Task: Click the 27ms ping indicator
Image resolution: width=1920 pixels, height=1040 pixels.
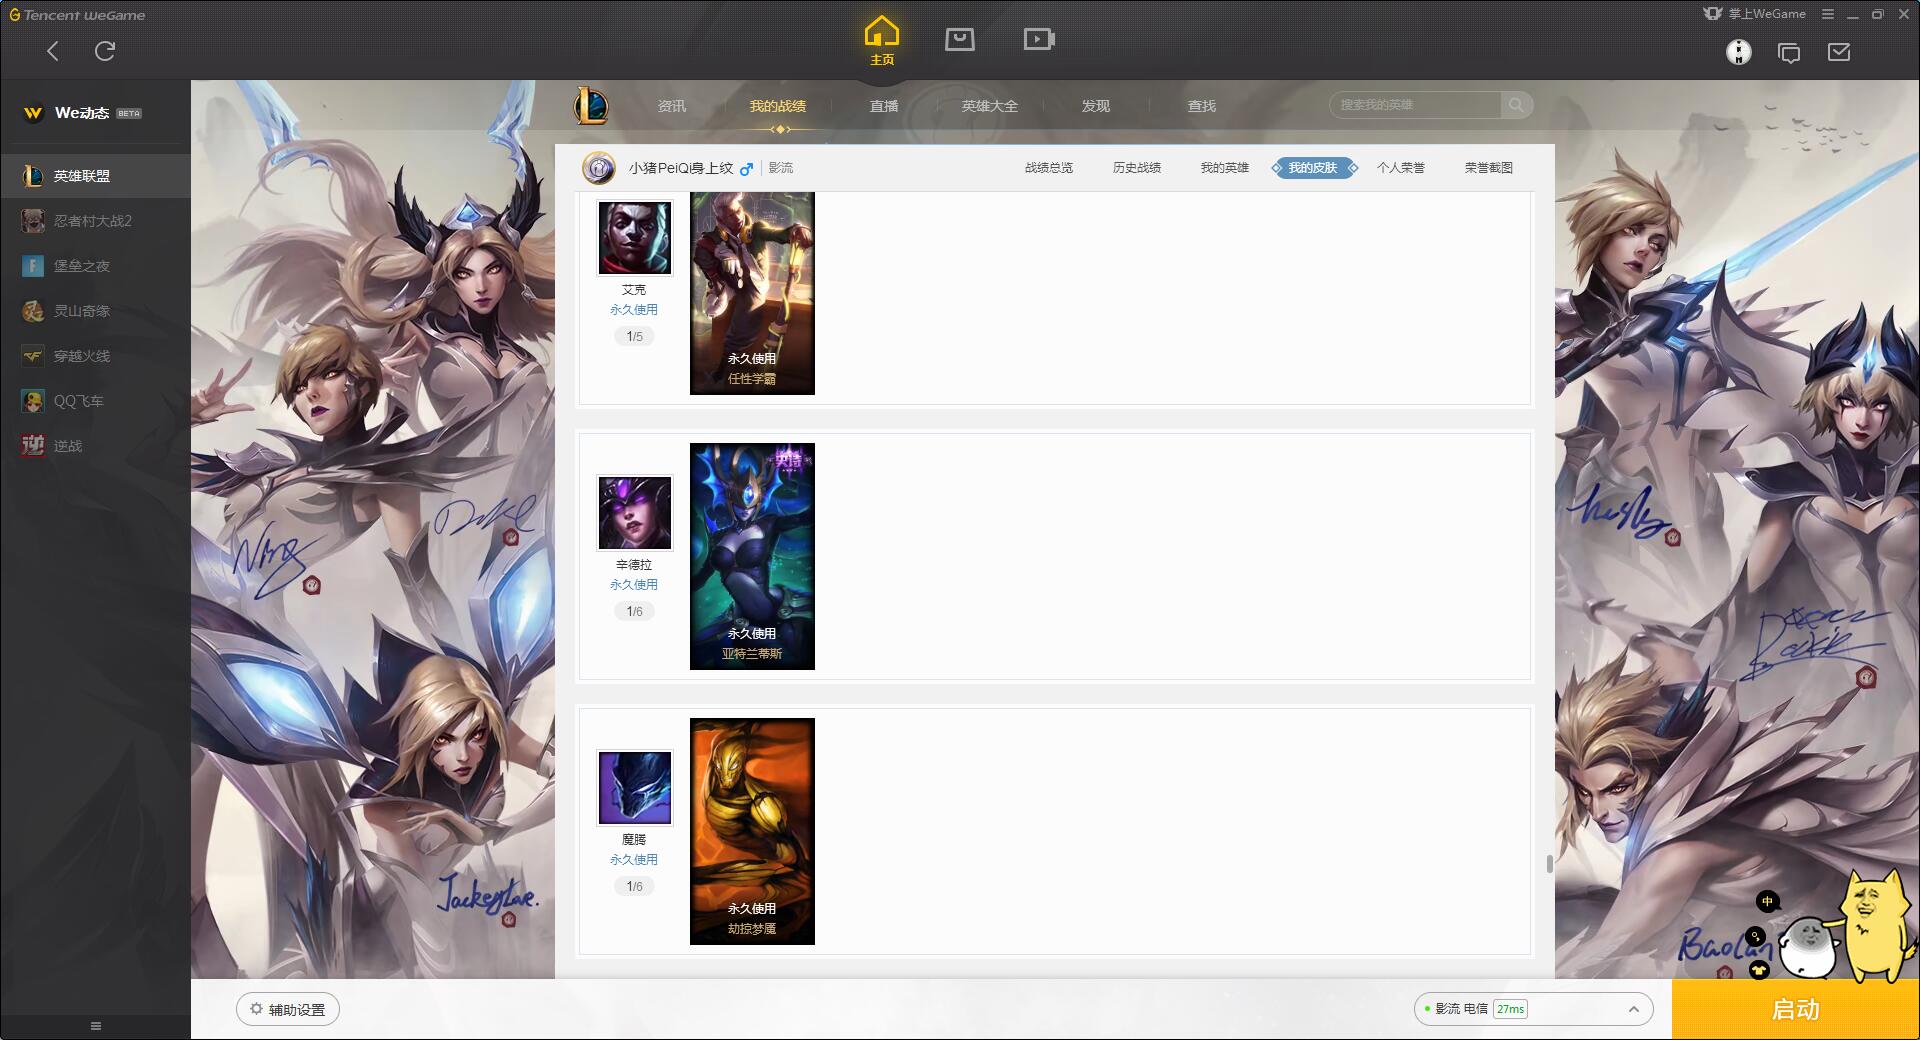Action: 1510,1009
